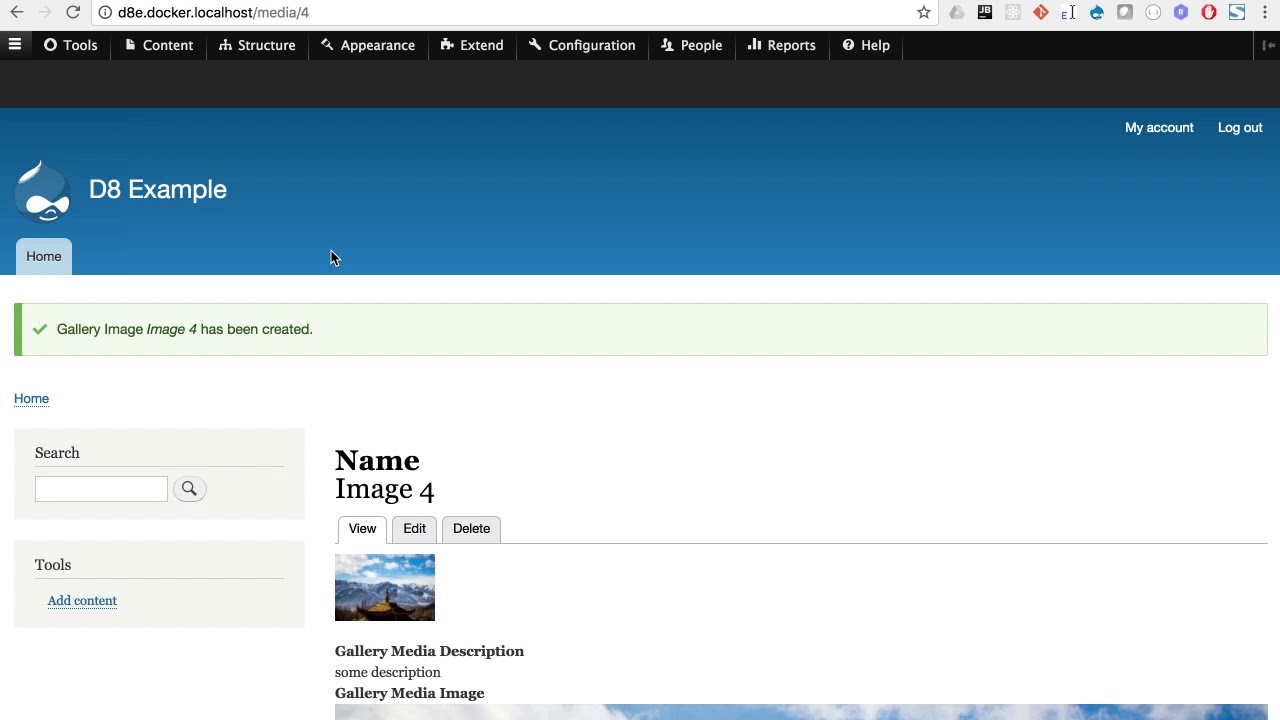Open the Reports admin menu
1280x720 pixels.
[782, 45]
